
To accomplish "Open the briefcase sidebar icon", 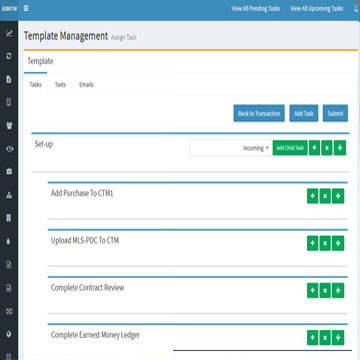I will pyautogui.click(x=9, y=172).
